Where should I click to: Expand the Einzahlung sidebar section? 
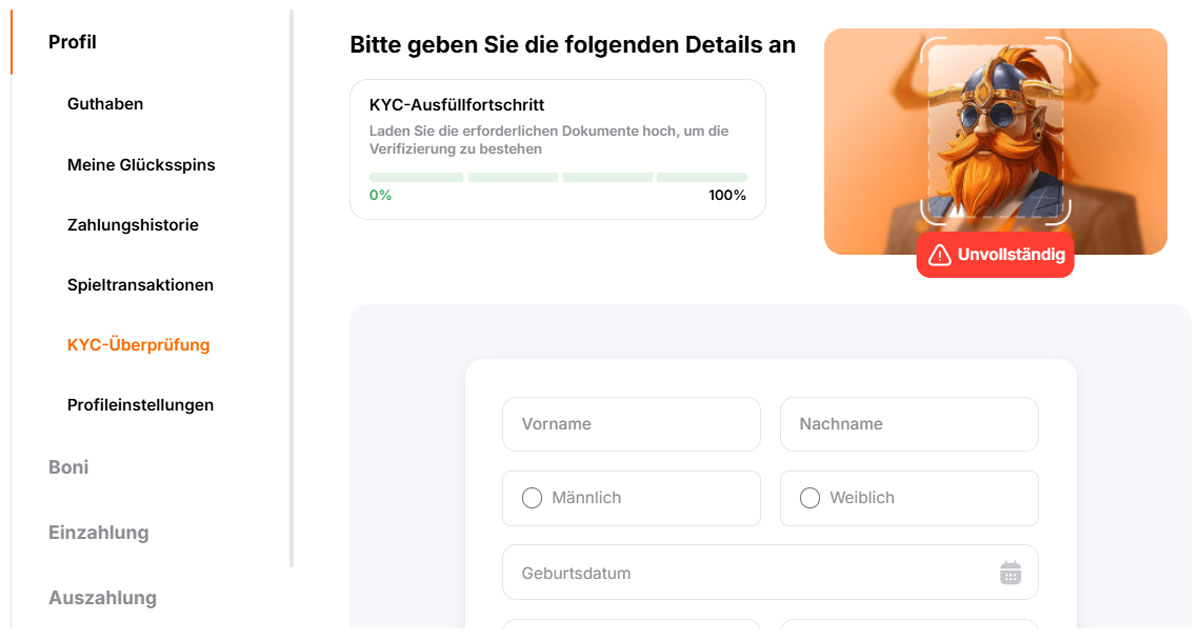point(98,532)
